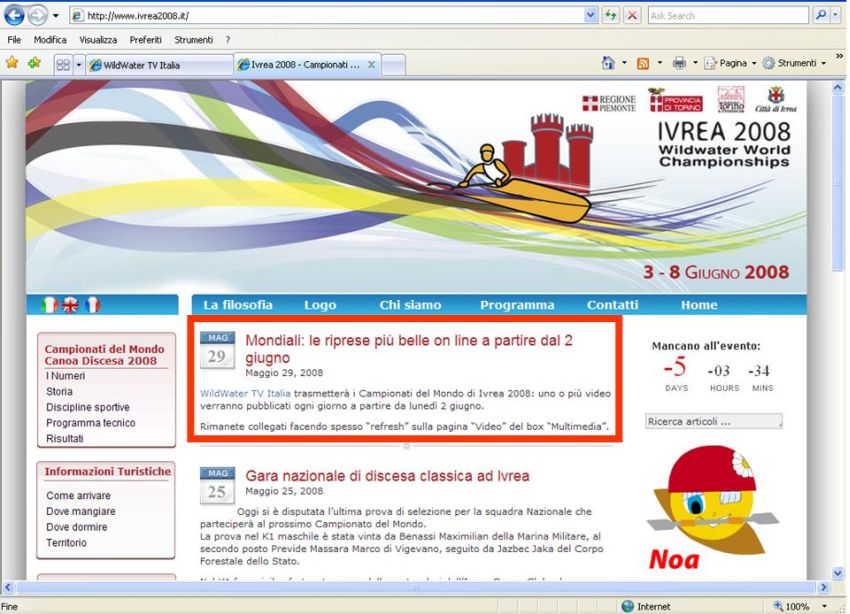The height and width of the screenshot is (614, 850).
Task: Open the Territorio link
Action: click(x=66, y=542)
